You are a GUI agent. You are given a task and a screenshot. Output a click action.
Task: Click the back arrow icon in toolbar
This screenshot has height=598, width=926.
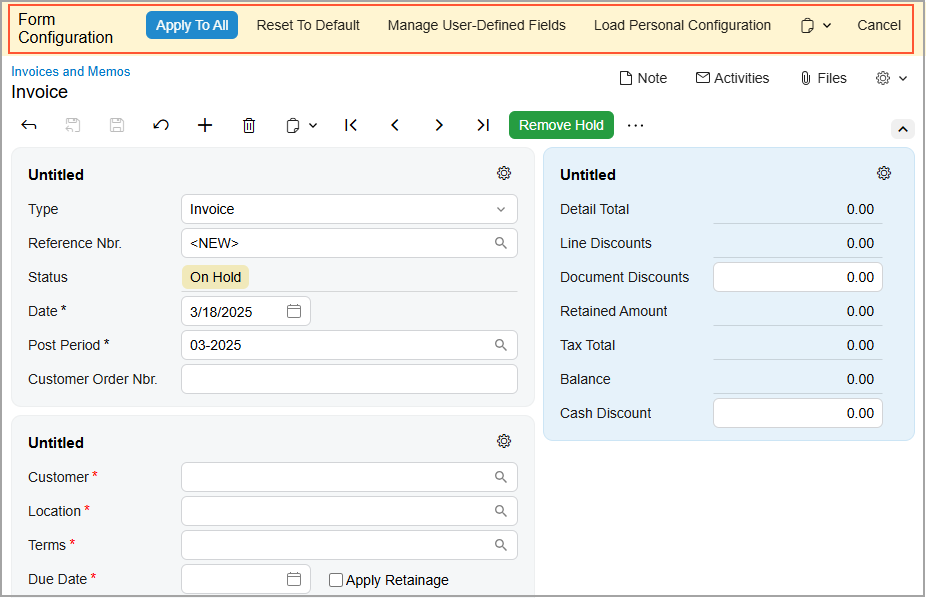(x=29, y=125)
